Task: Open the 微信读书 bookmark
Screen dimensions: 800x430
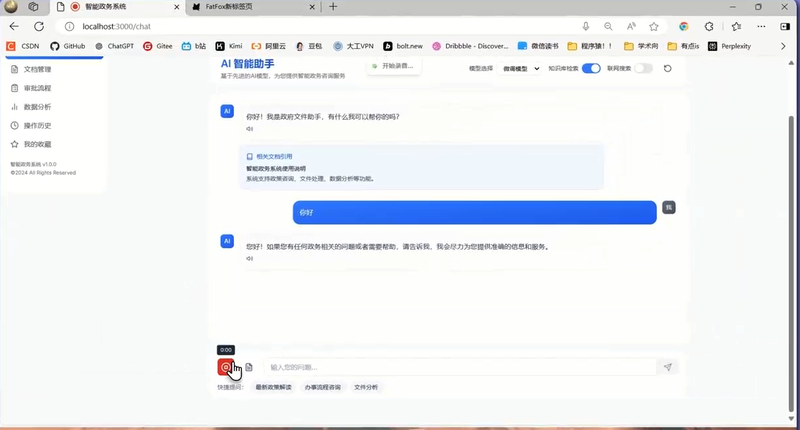Action: coord(538,46)
